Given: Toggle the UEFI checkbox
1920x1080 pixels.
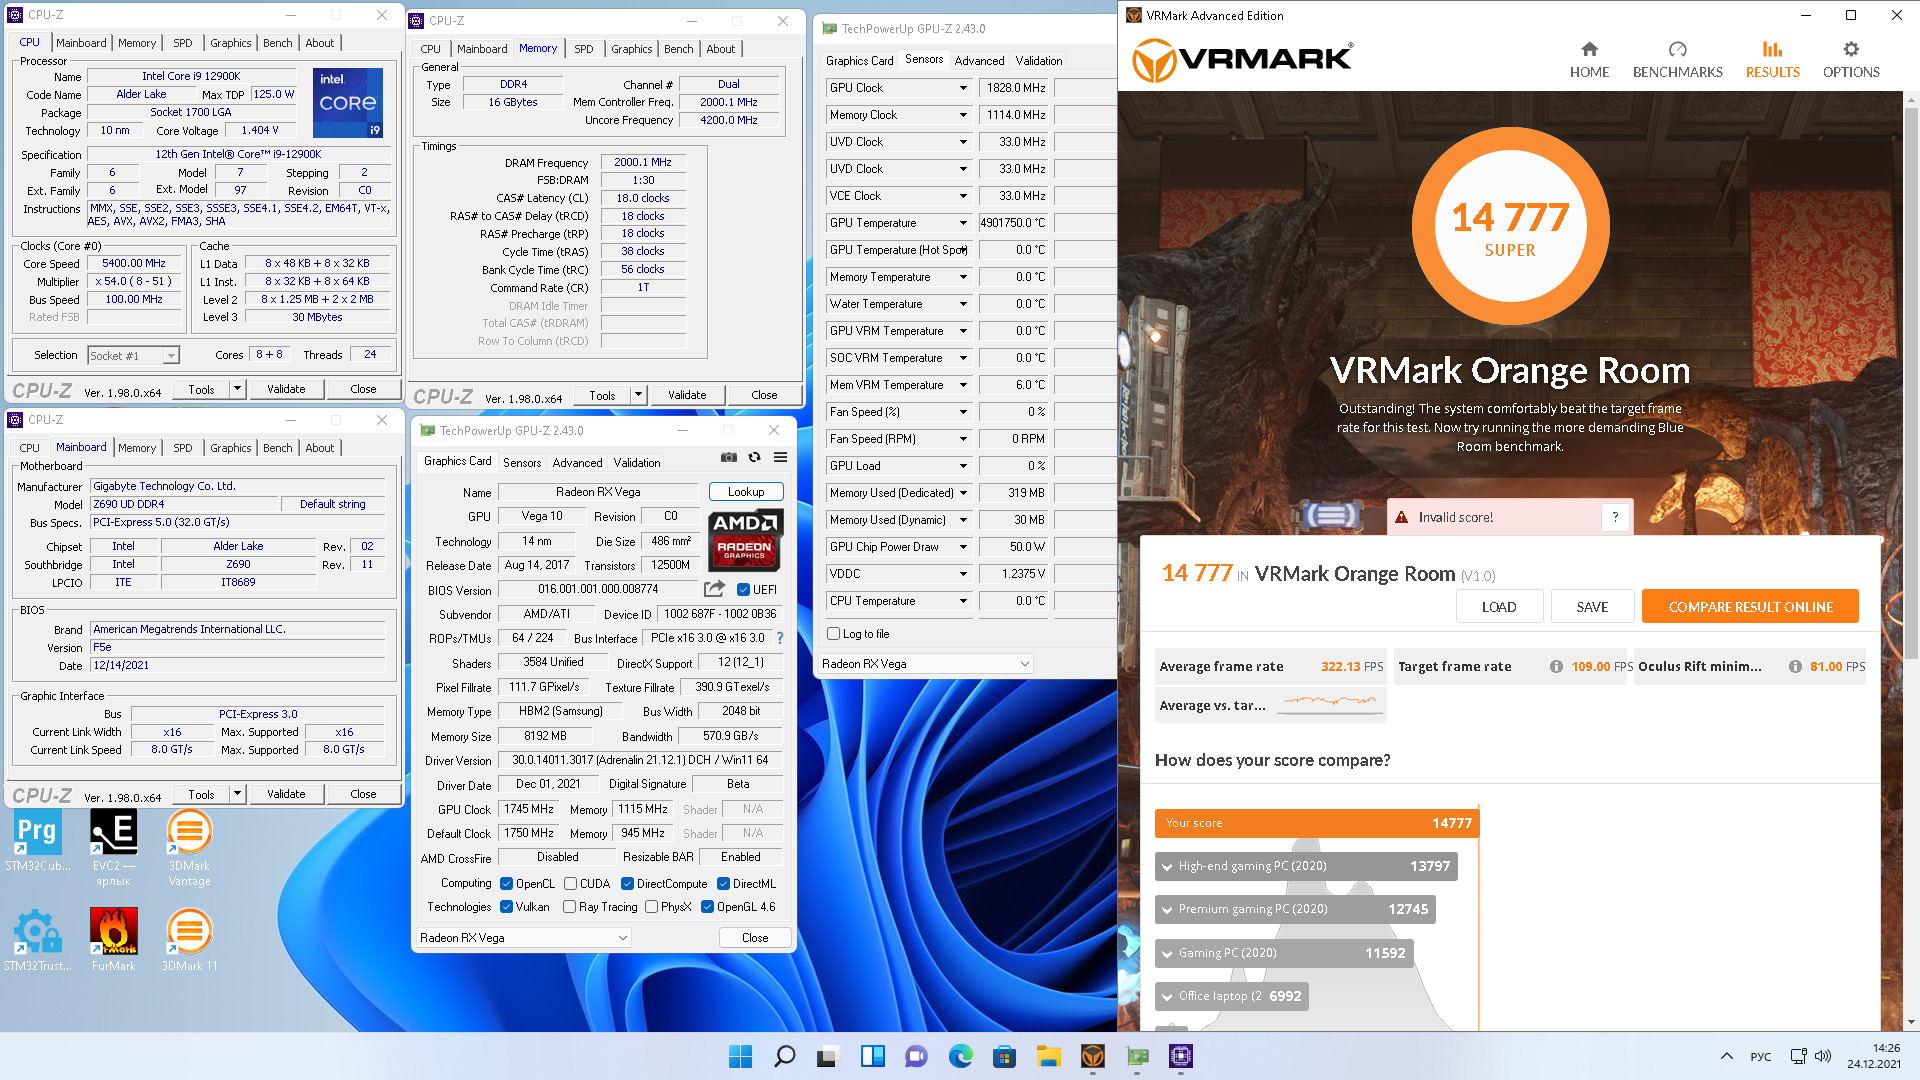Looking at the screenshot, I should (x=743, y=590).
